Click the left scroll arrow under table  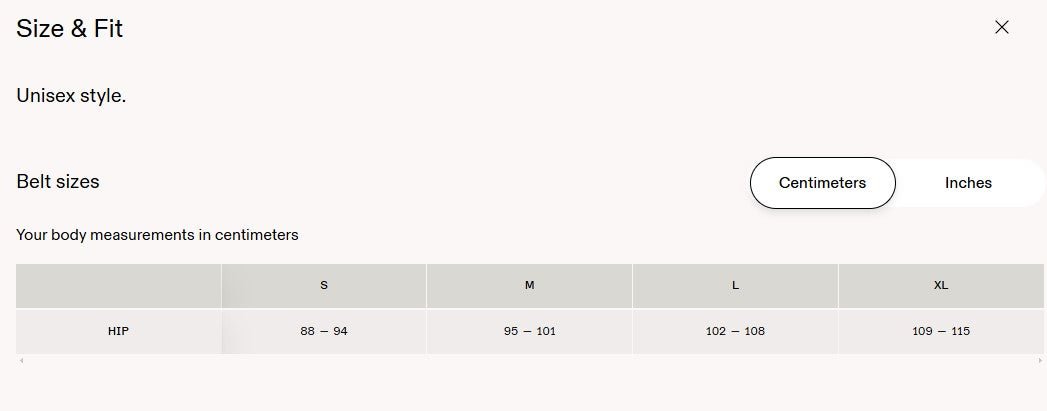point(21,360)
